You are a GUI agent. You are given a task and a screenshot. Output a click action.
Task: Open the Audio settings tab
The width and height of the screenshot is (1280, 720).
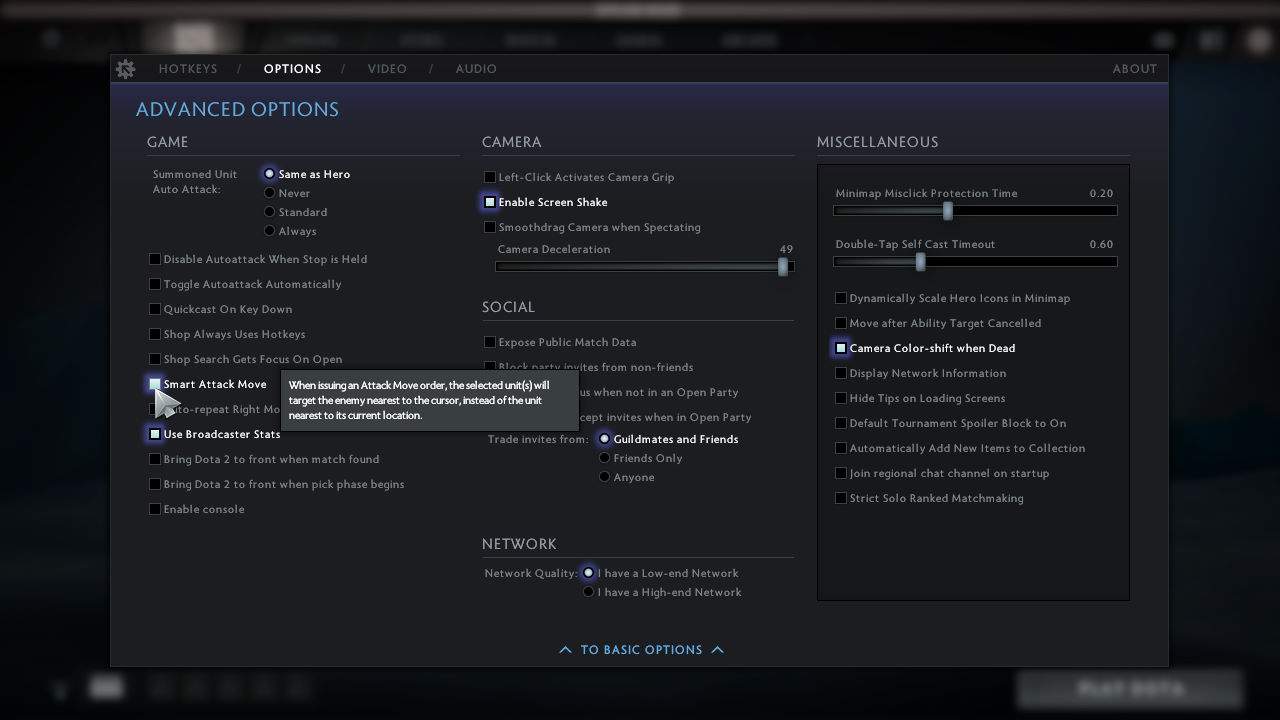[x=476, y=69]
